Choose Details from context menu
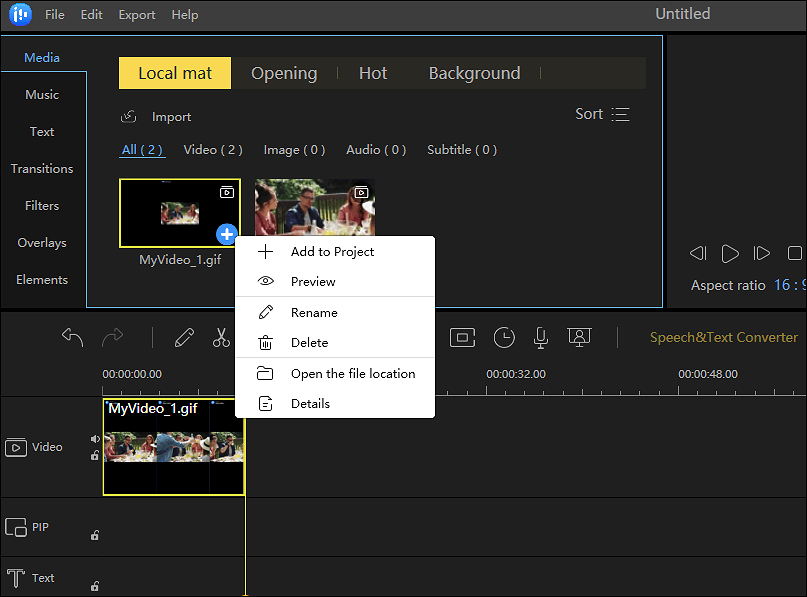Image resolution: width=807 pixels, height=597 pixels. [x=335, y=403]
